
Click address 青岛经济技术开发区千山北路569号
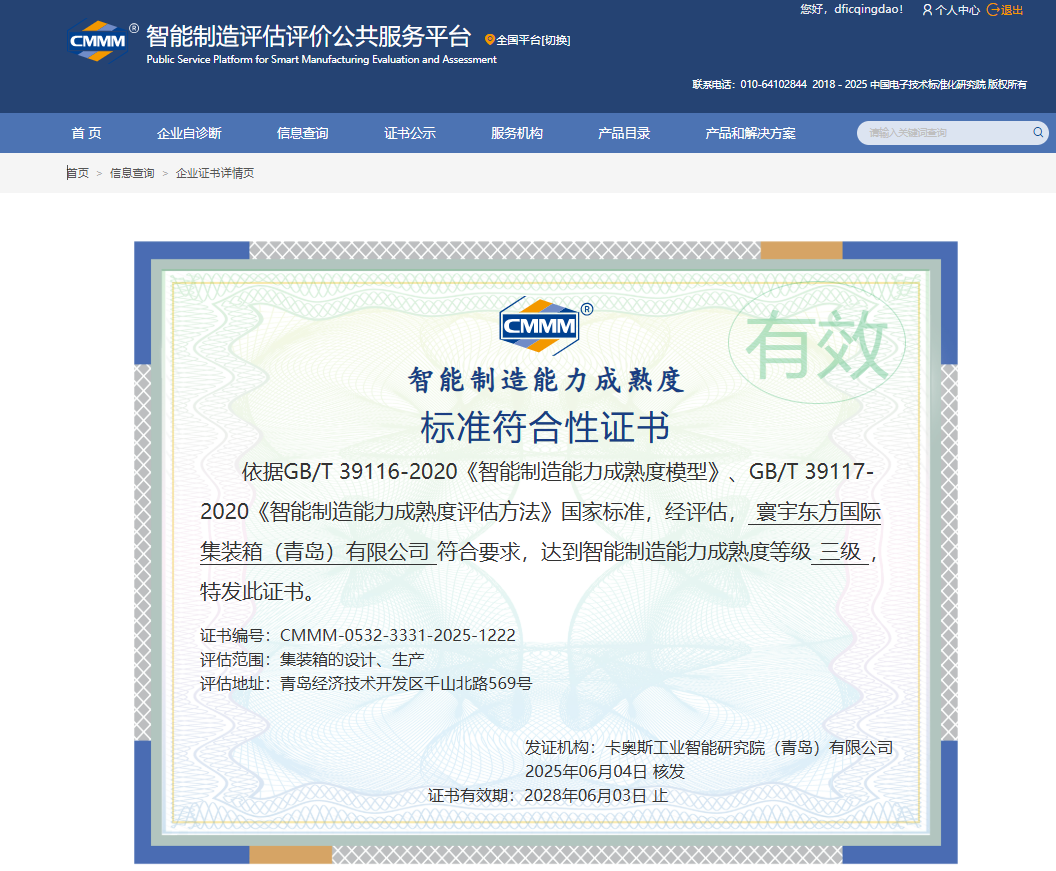(x=405, y=684)
